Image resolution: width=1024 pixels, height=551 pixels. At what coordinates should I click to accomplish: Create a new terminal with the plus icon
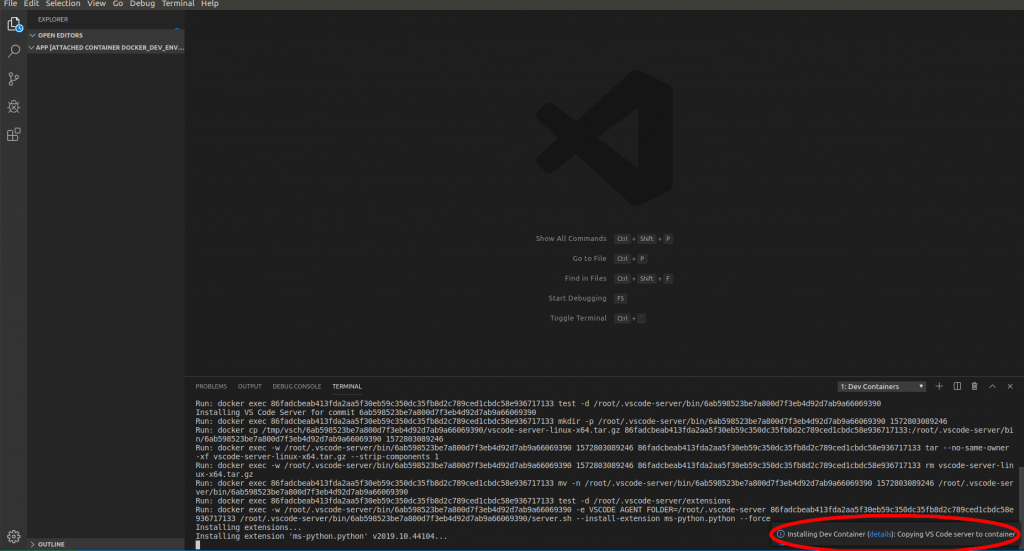tap(939, 386)
